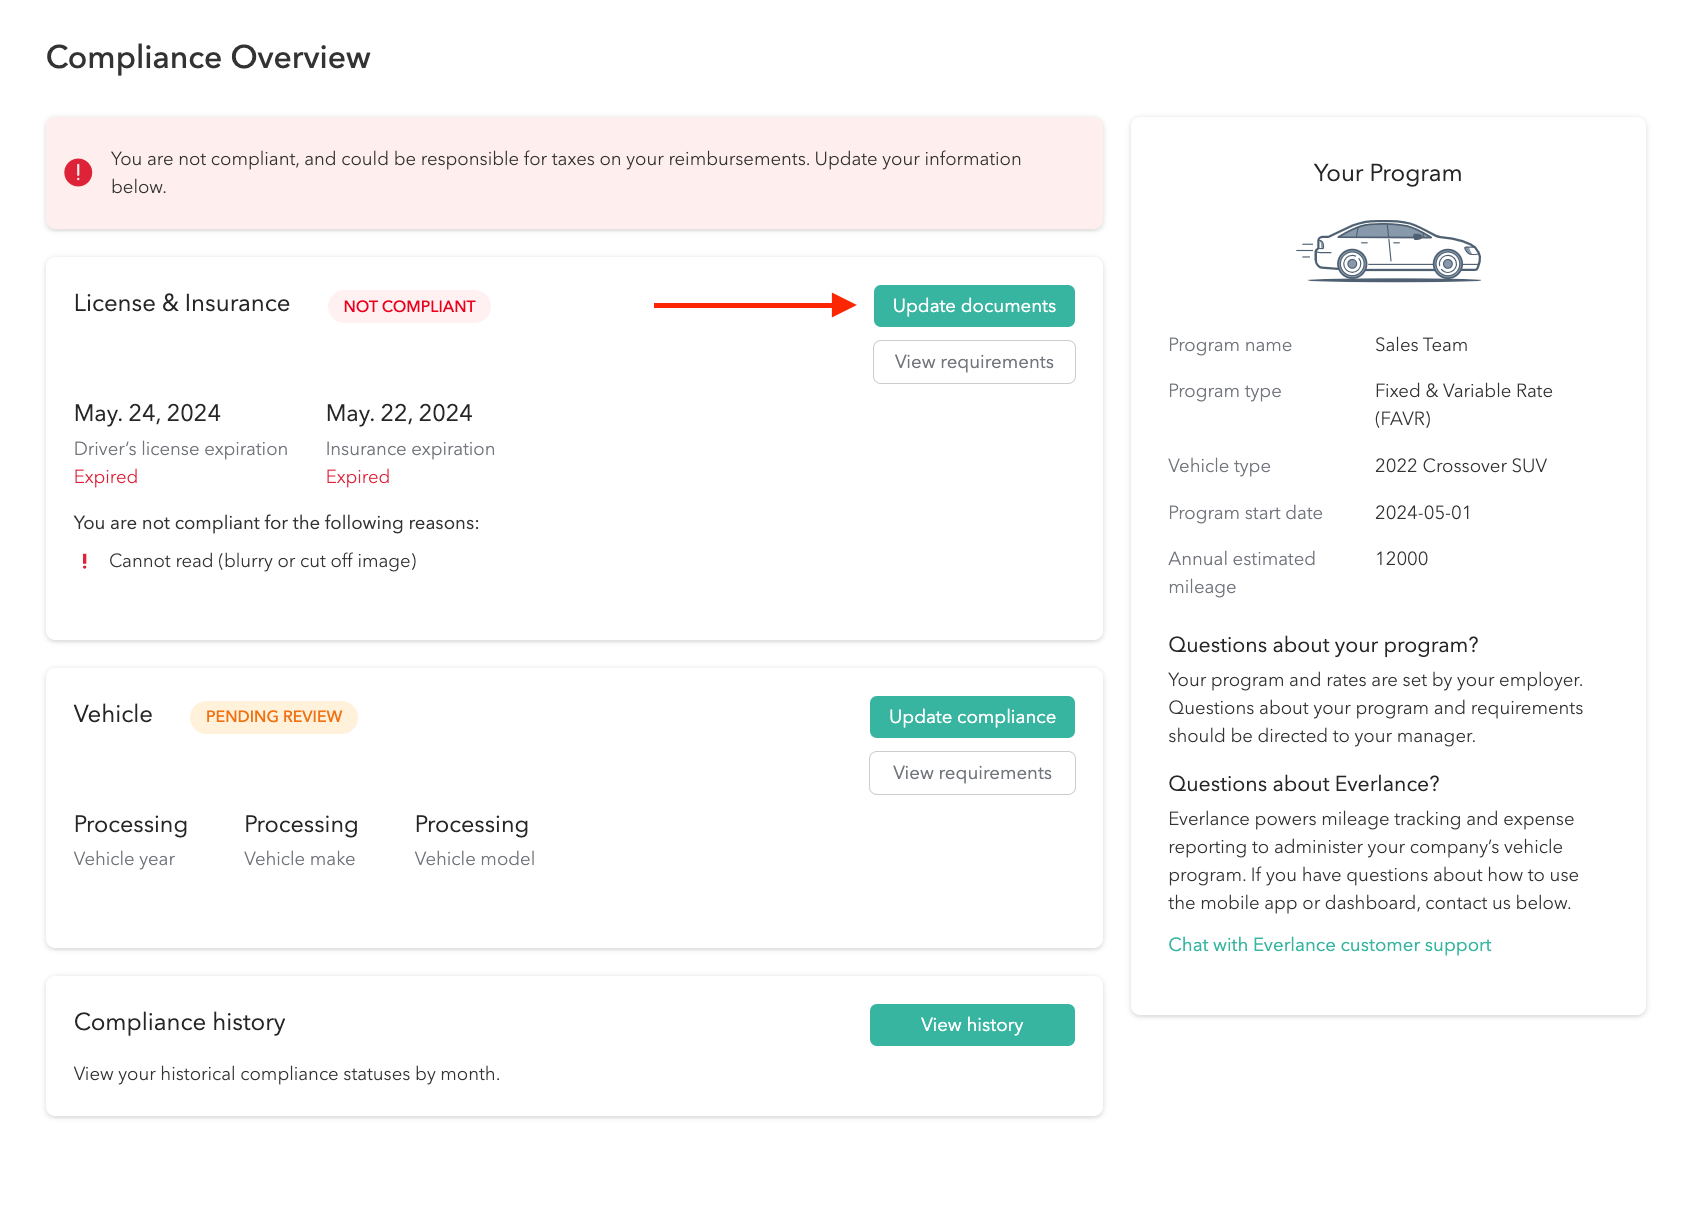Click the red exclamation next to Cannot read

point(84,561)
